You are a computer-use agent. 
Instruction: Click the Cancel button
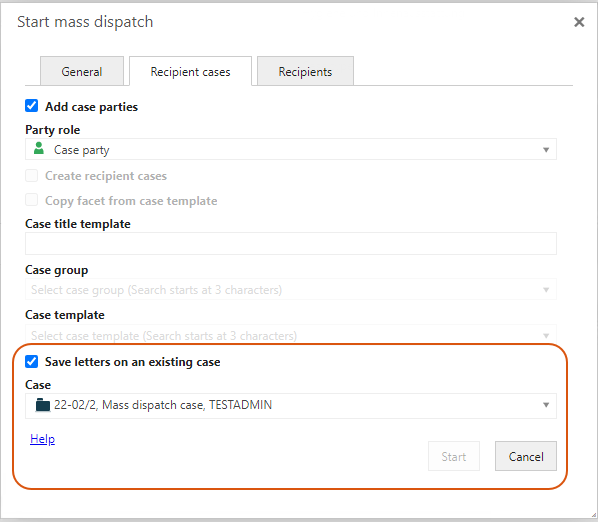click(x=526, y=456)
